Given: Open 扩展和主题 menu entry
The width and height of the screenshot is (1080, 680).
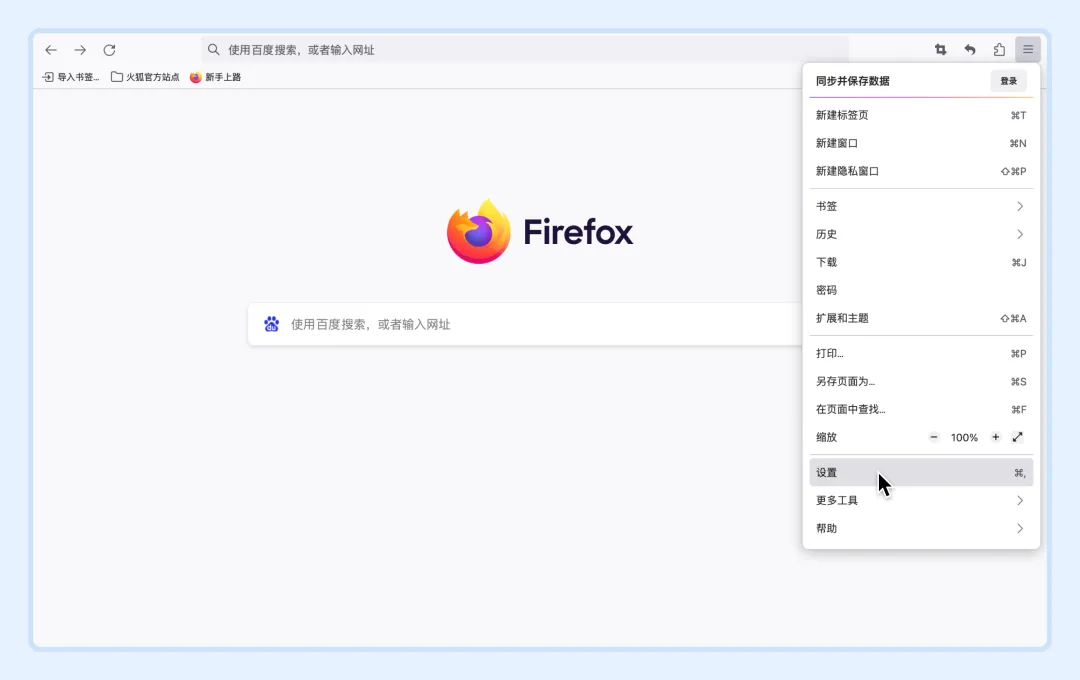Looking at the screenshot, I should pos(921,318).
